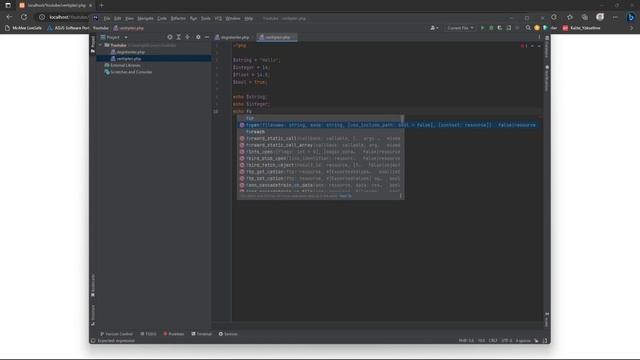Screen dimensions: 640x360
Task: Open Project panel gear options
Action: tap(198, 37)
